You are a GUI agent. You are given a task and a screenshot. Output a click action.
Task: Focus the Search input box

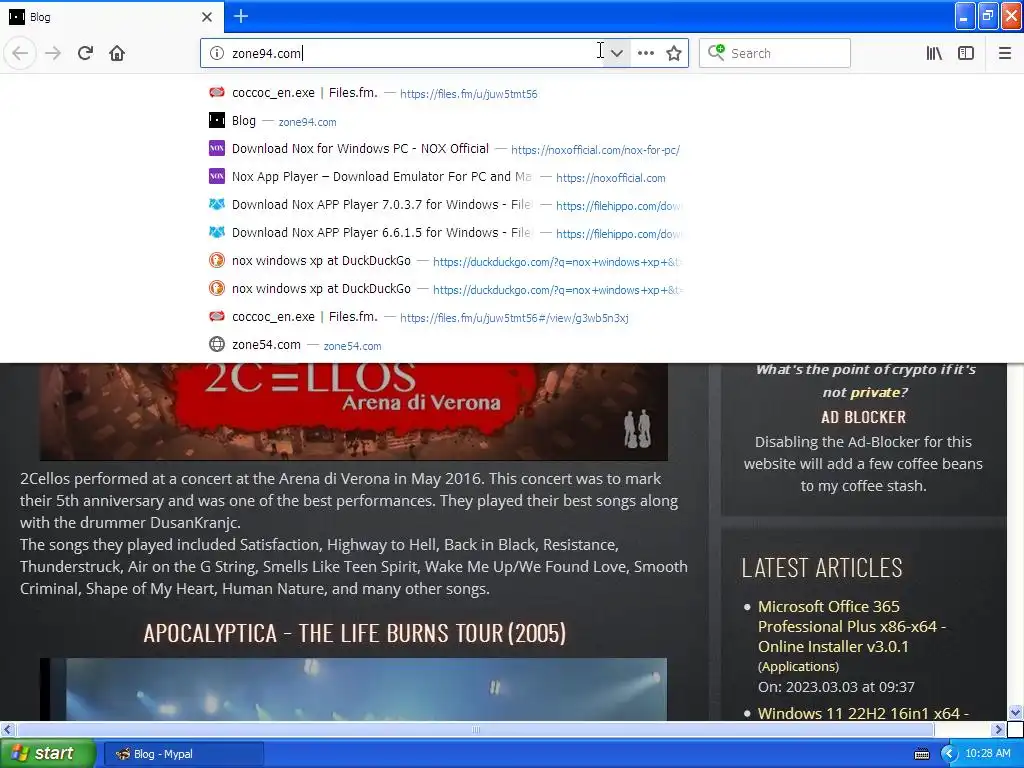point(775,53)
